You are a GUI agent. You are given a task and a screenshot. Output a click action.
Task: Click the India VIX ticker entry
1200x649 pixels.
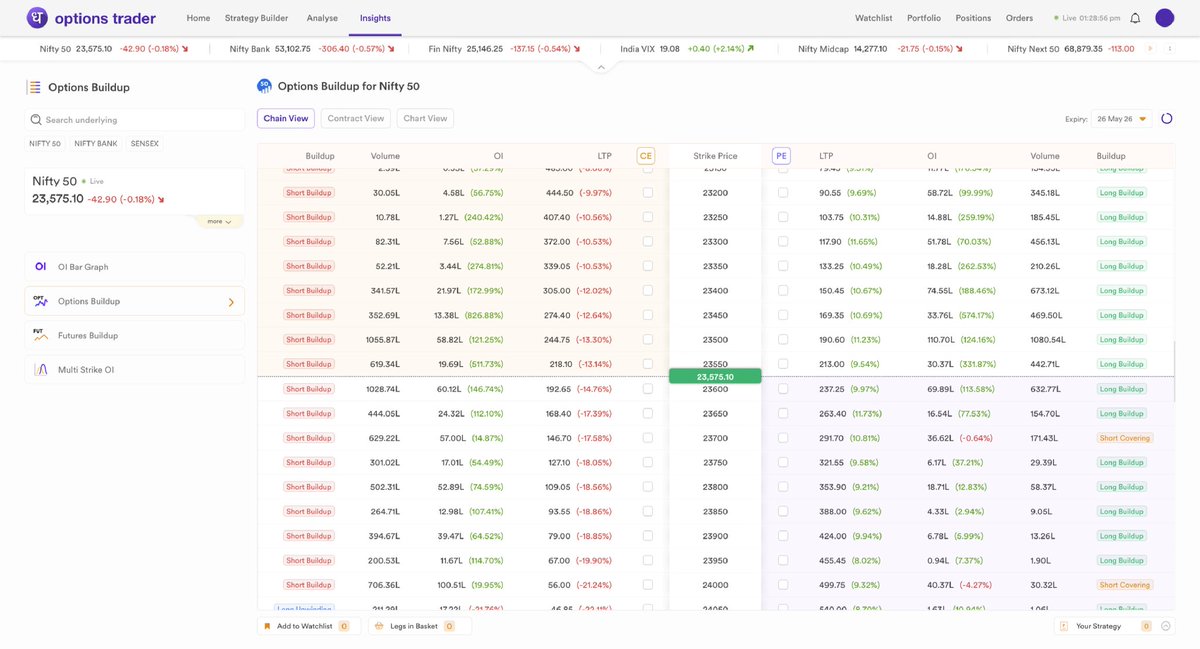pos(686,48)
